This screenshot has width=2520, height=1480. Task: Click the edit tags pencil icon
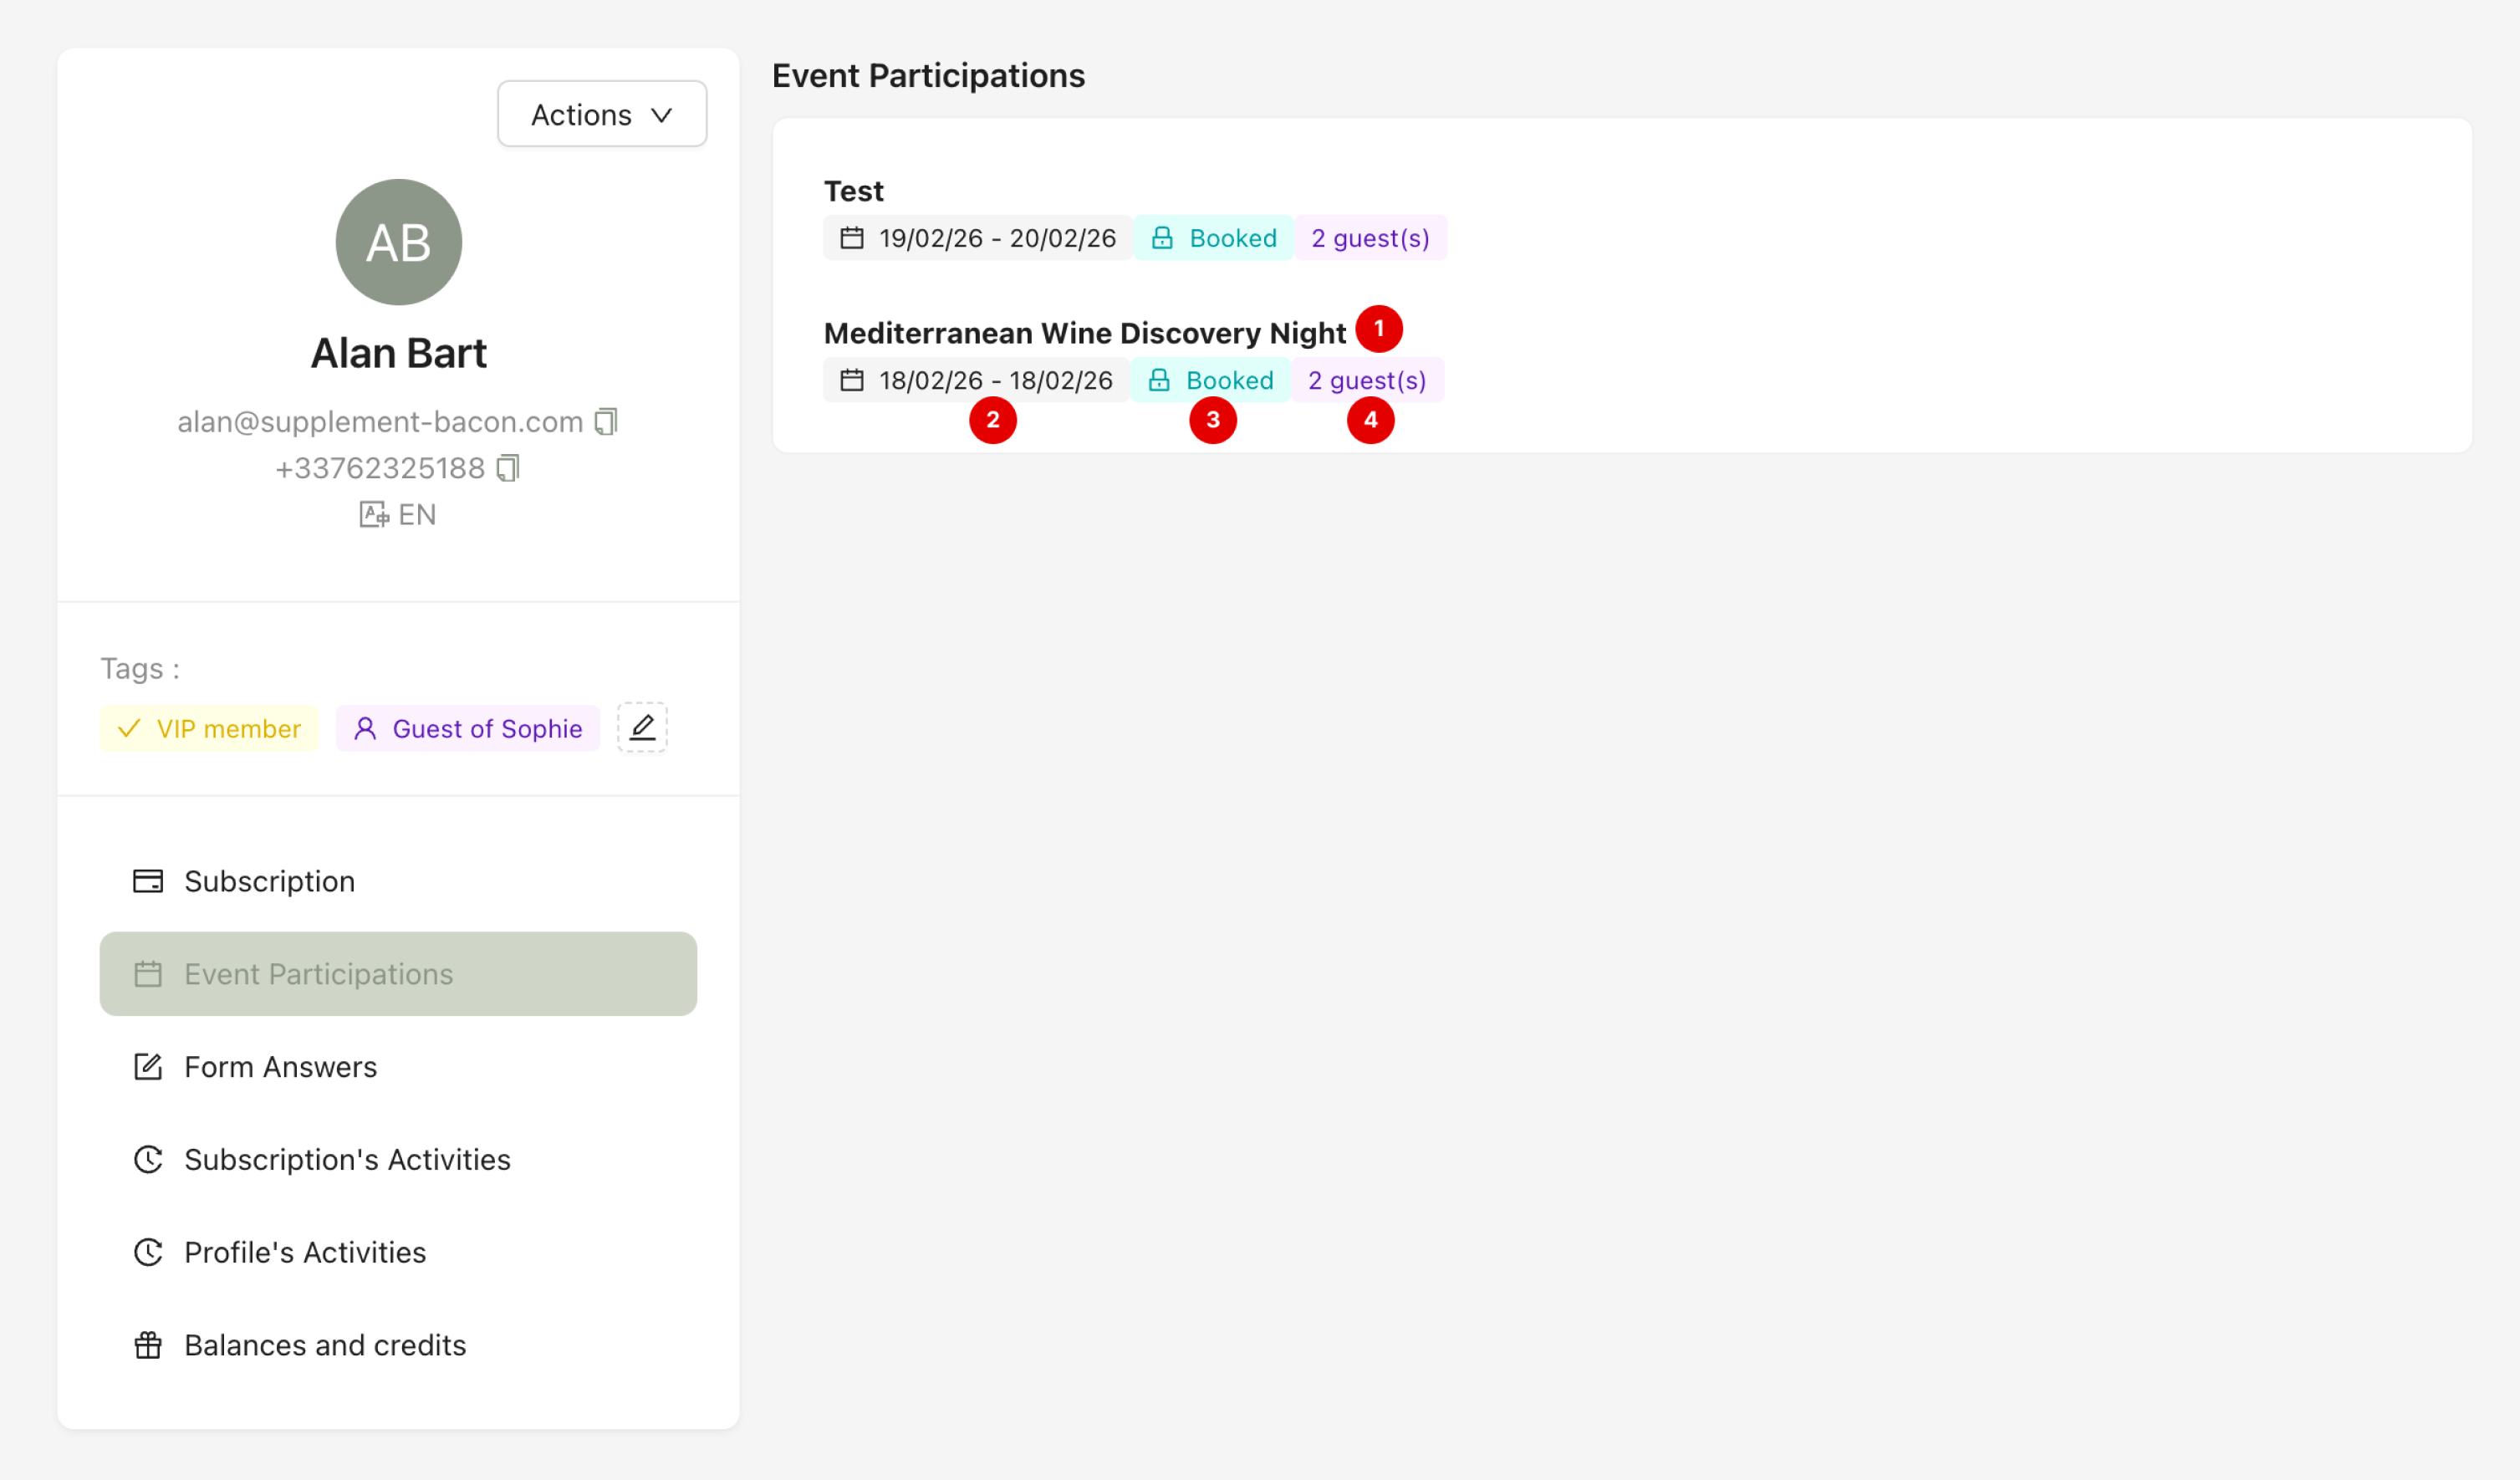tap(642, 728)
